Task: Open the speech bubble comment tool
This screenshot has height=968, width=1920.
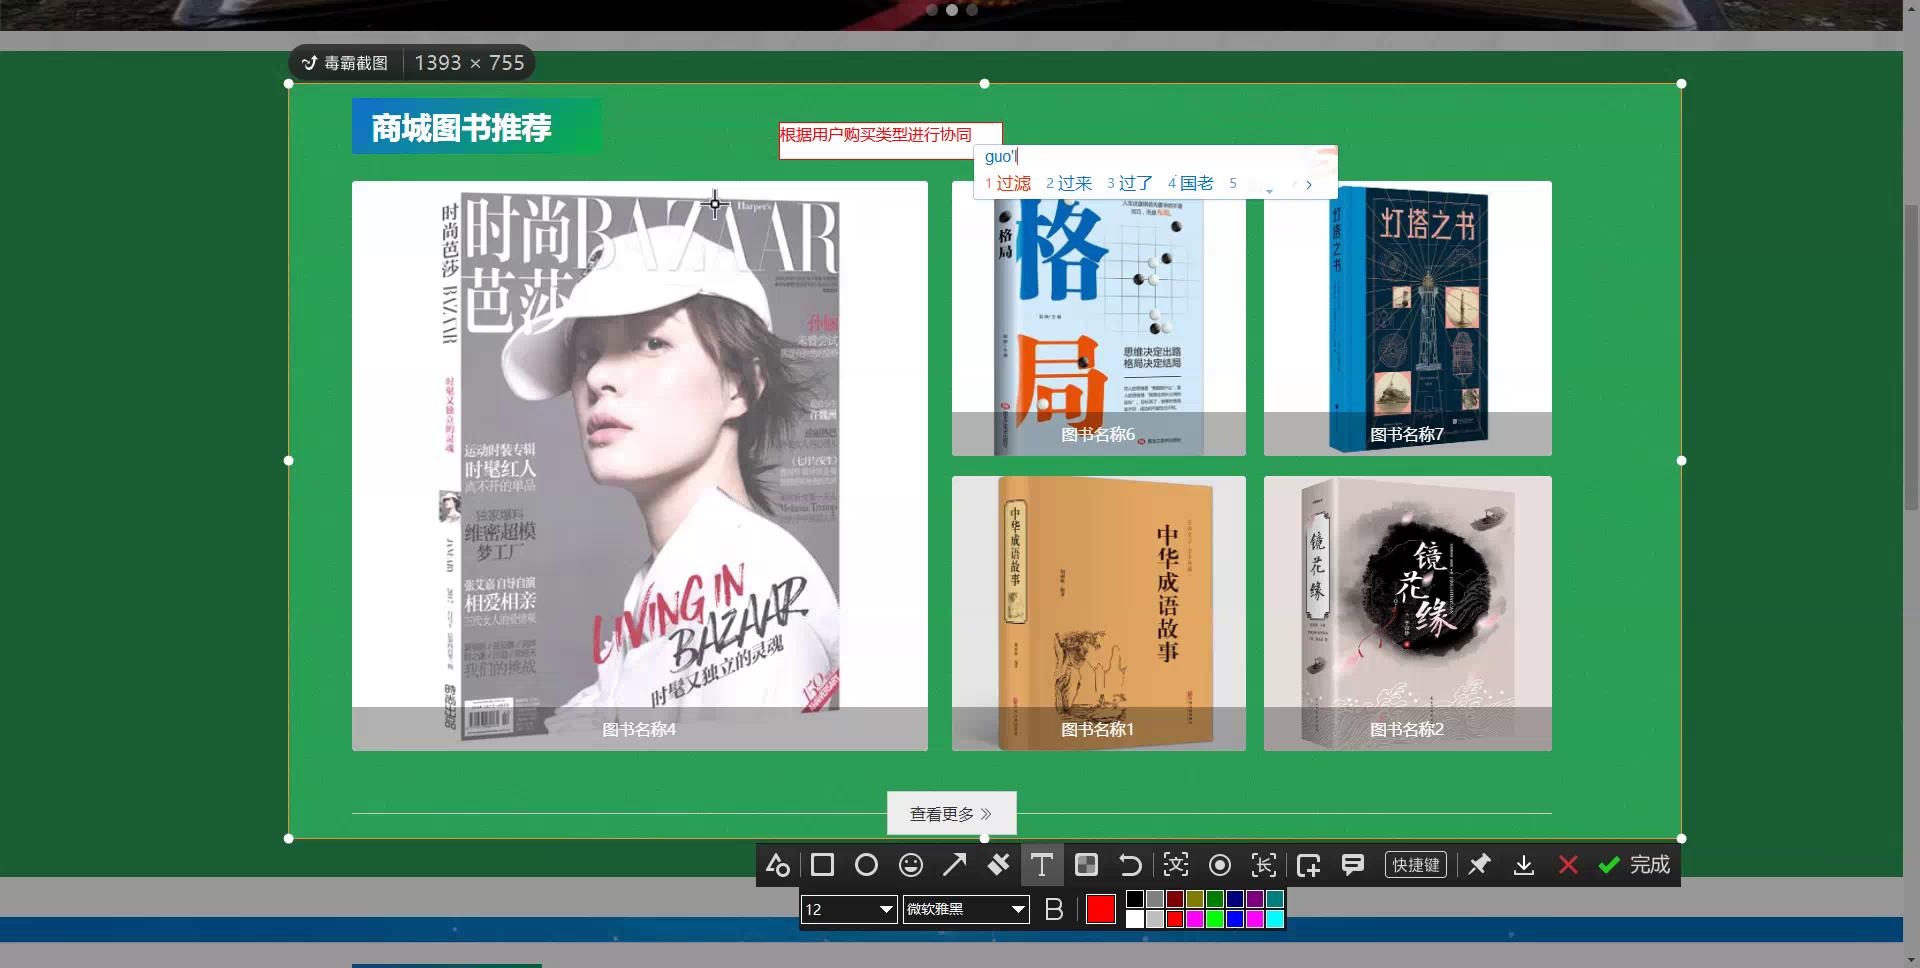Action: [x=1352, y=865]
